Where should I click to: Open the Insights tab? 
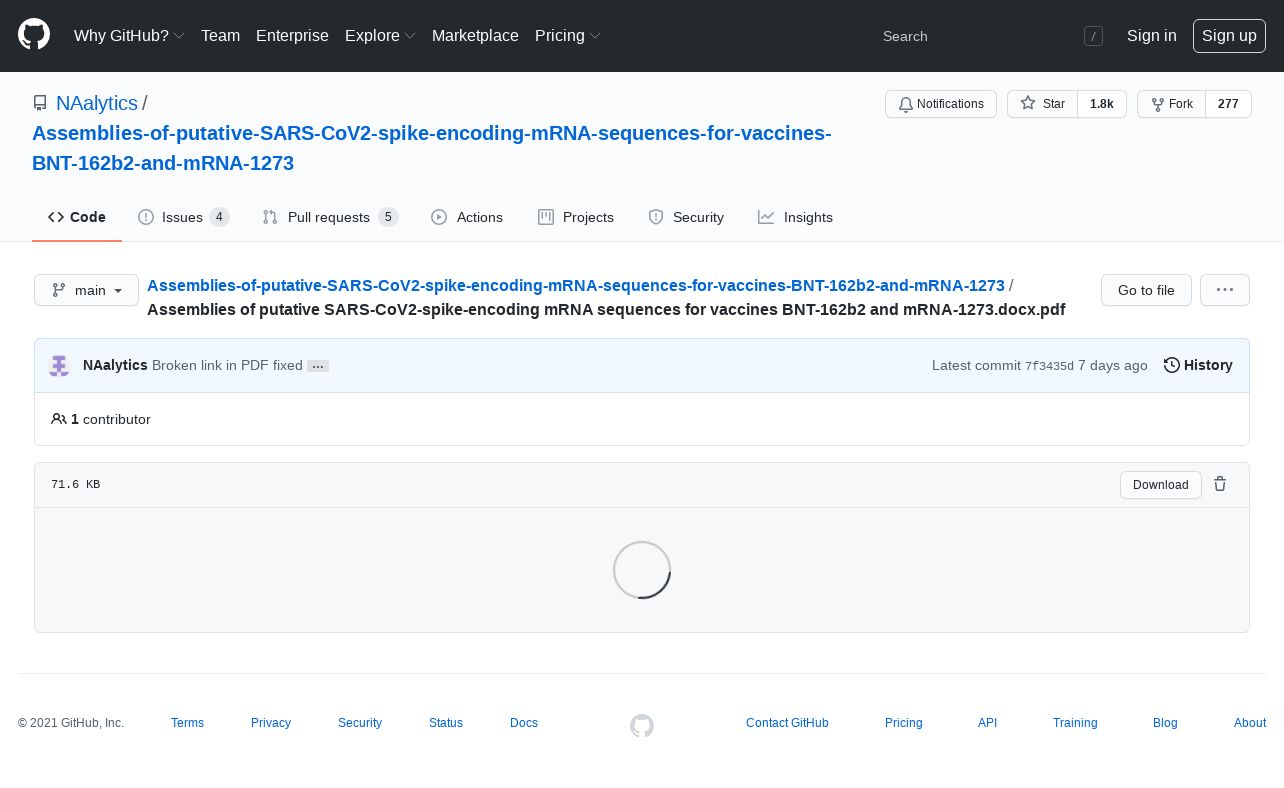(x=795, y=217)
